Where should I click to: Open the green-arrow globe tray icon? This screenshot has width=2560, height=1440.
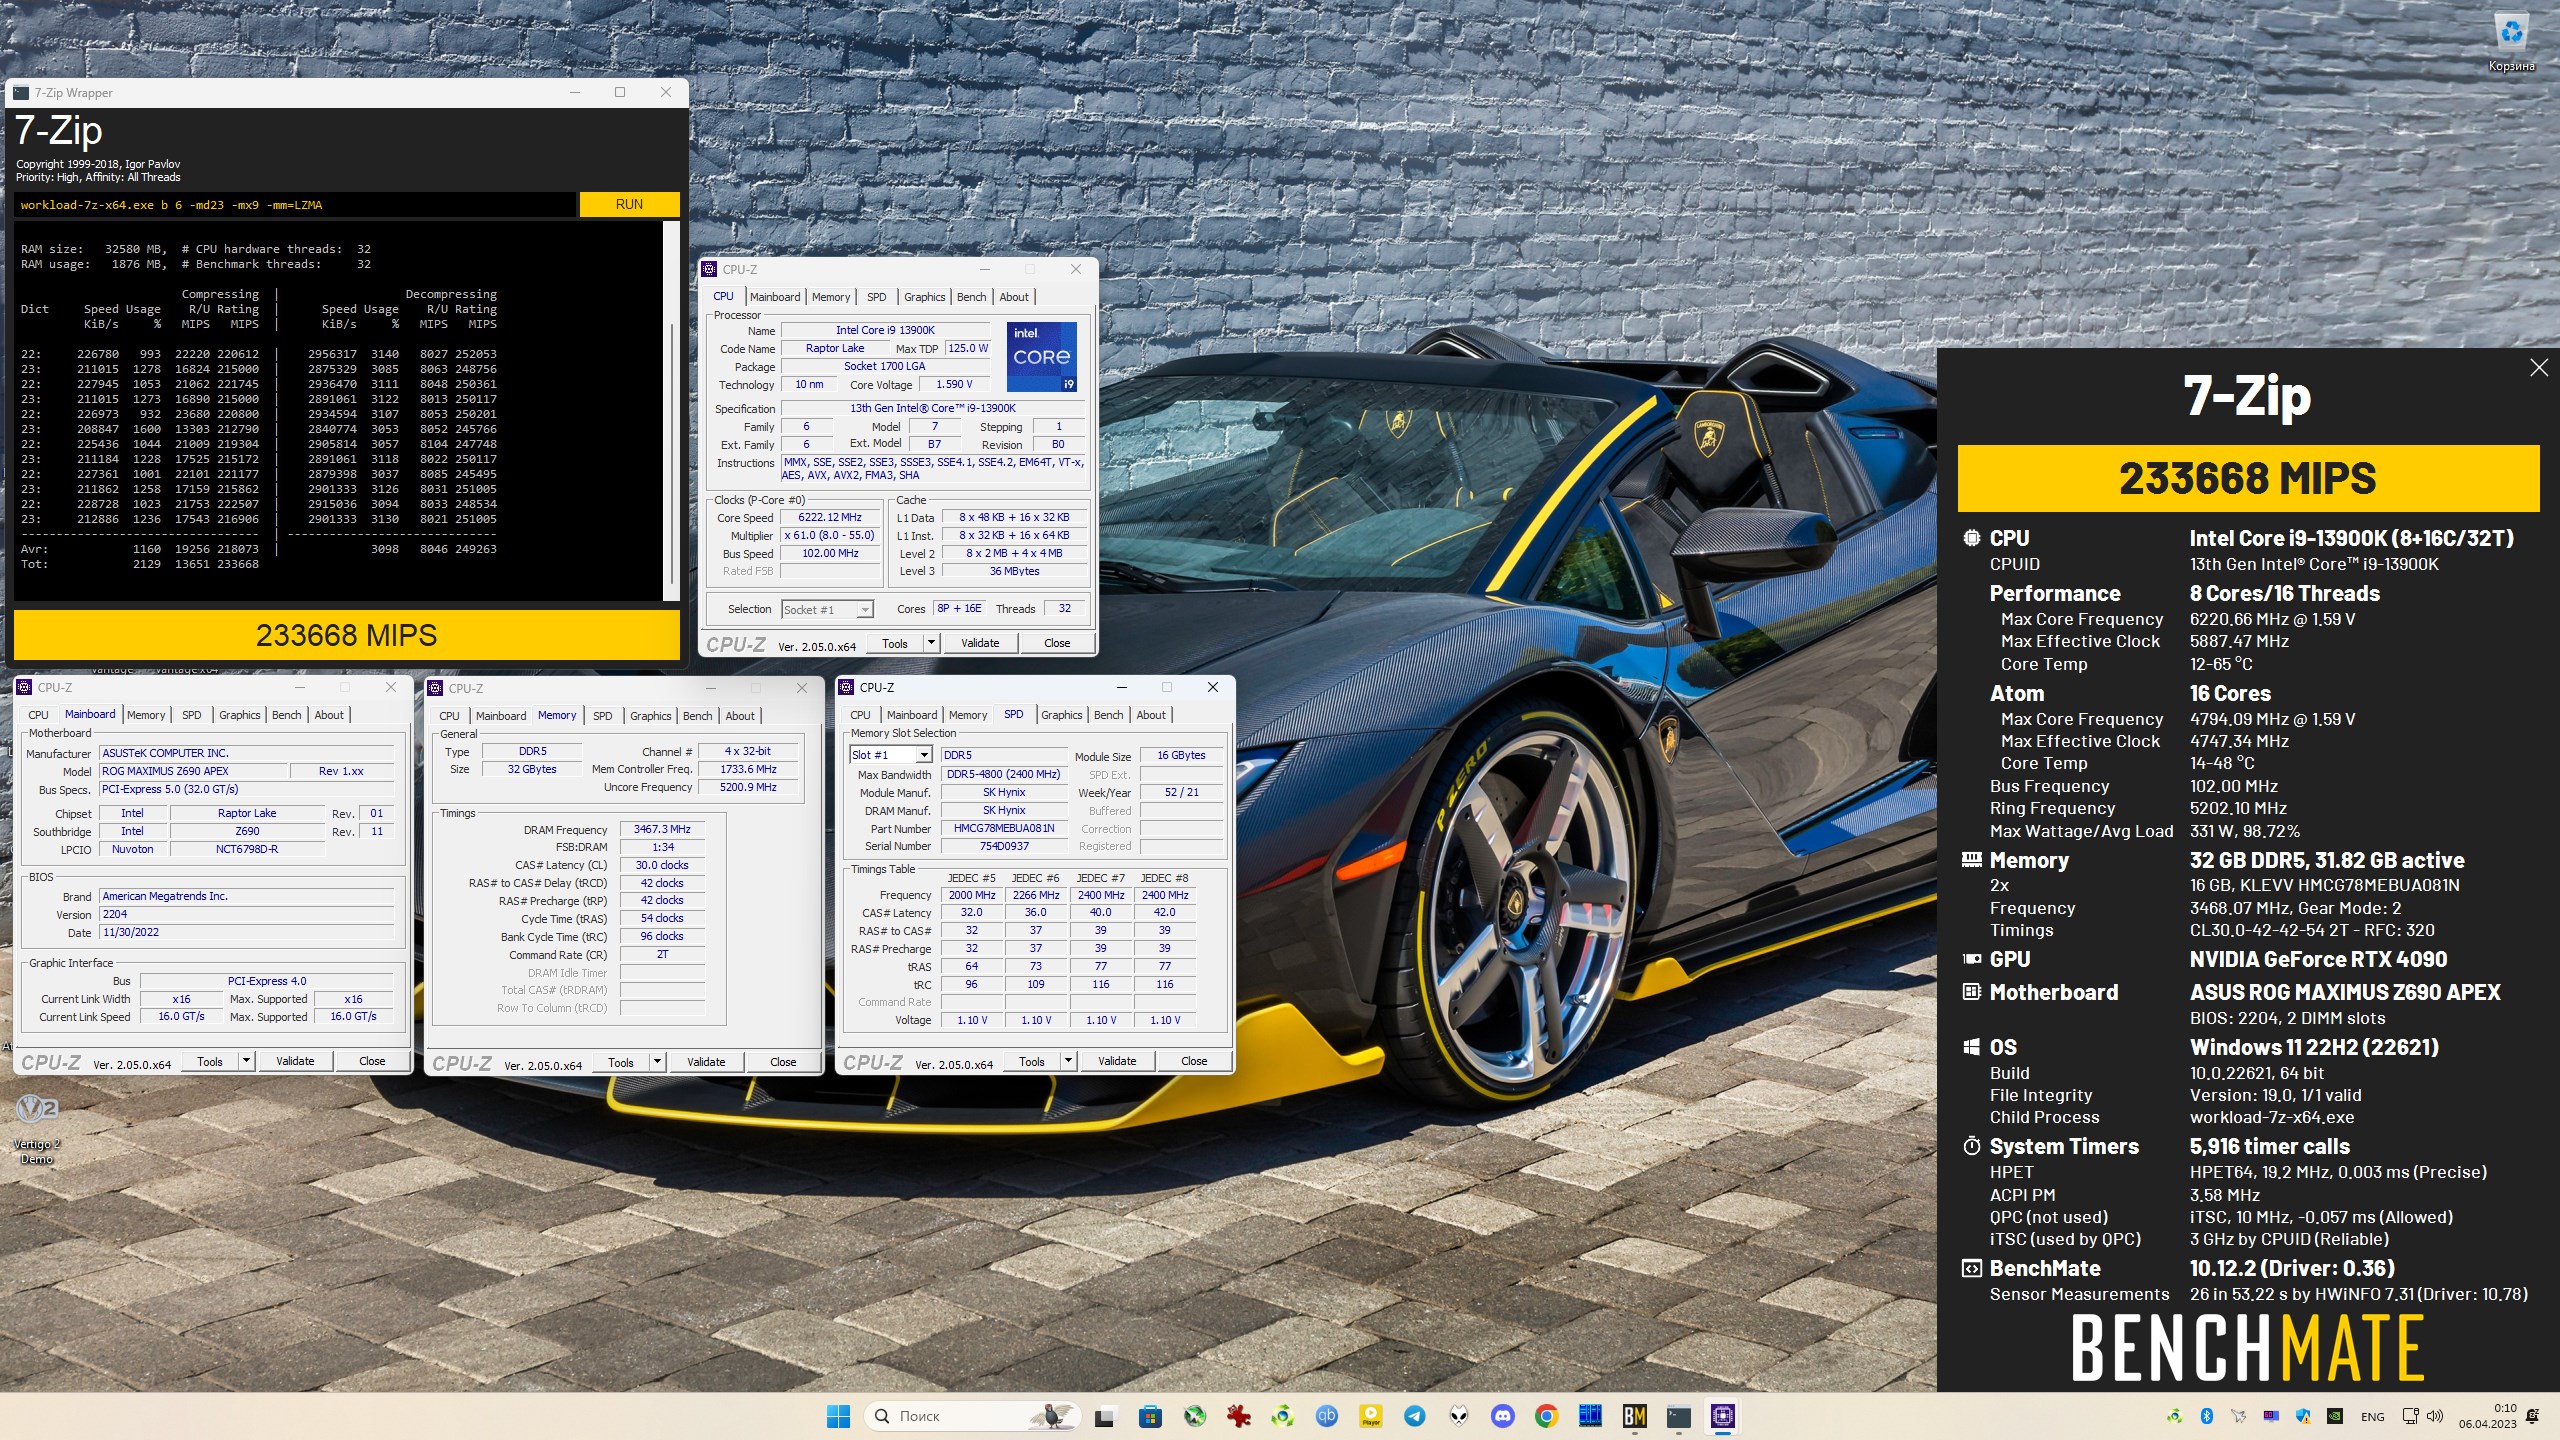2175,1416
